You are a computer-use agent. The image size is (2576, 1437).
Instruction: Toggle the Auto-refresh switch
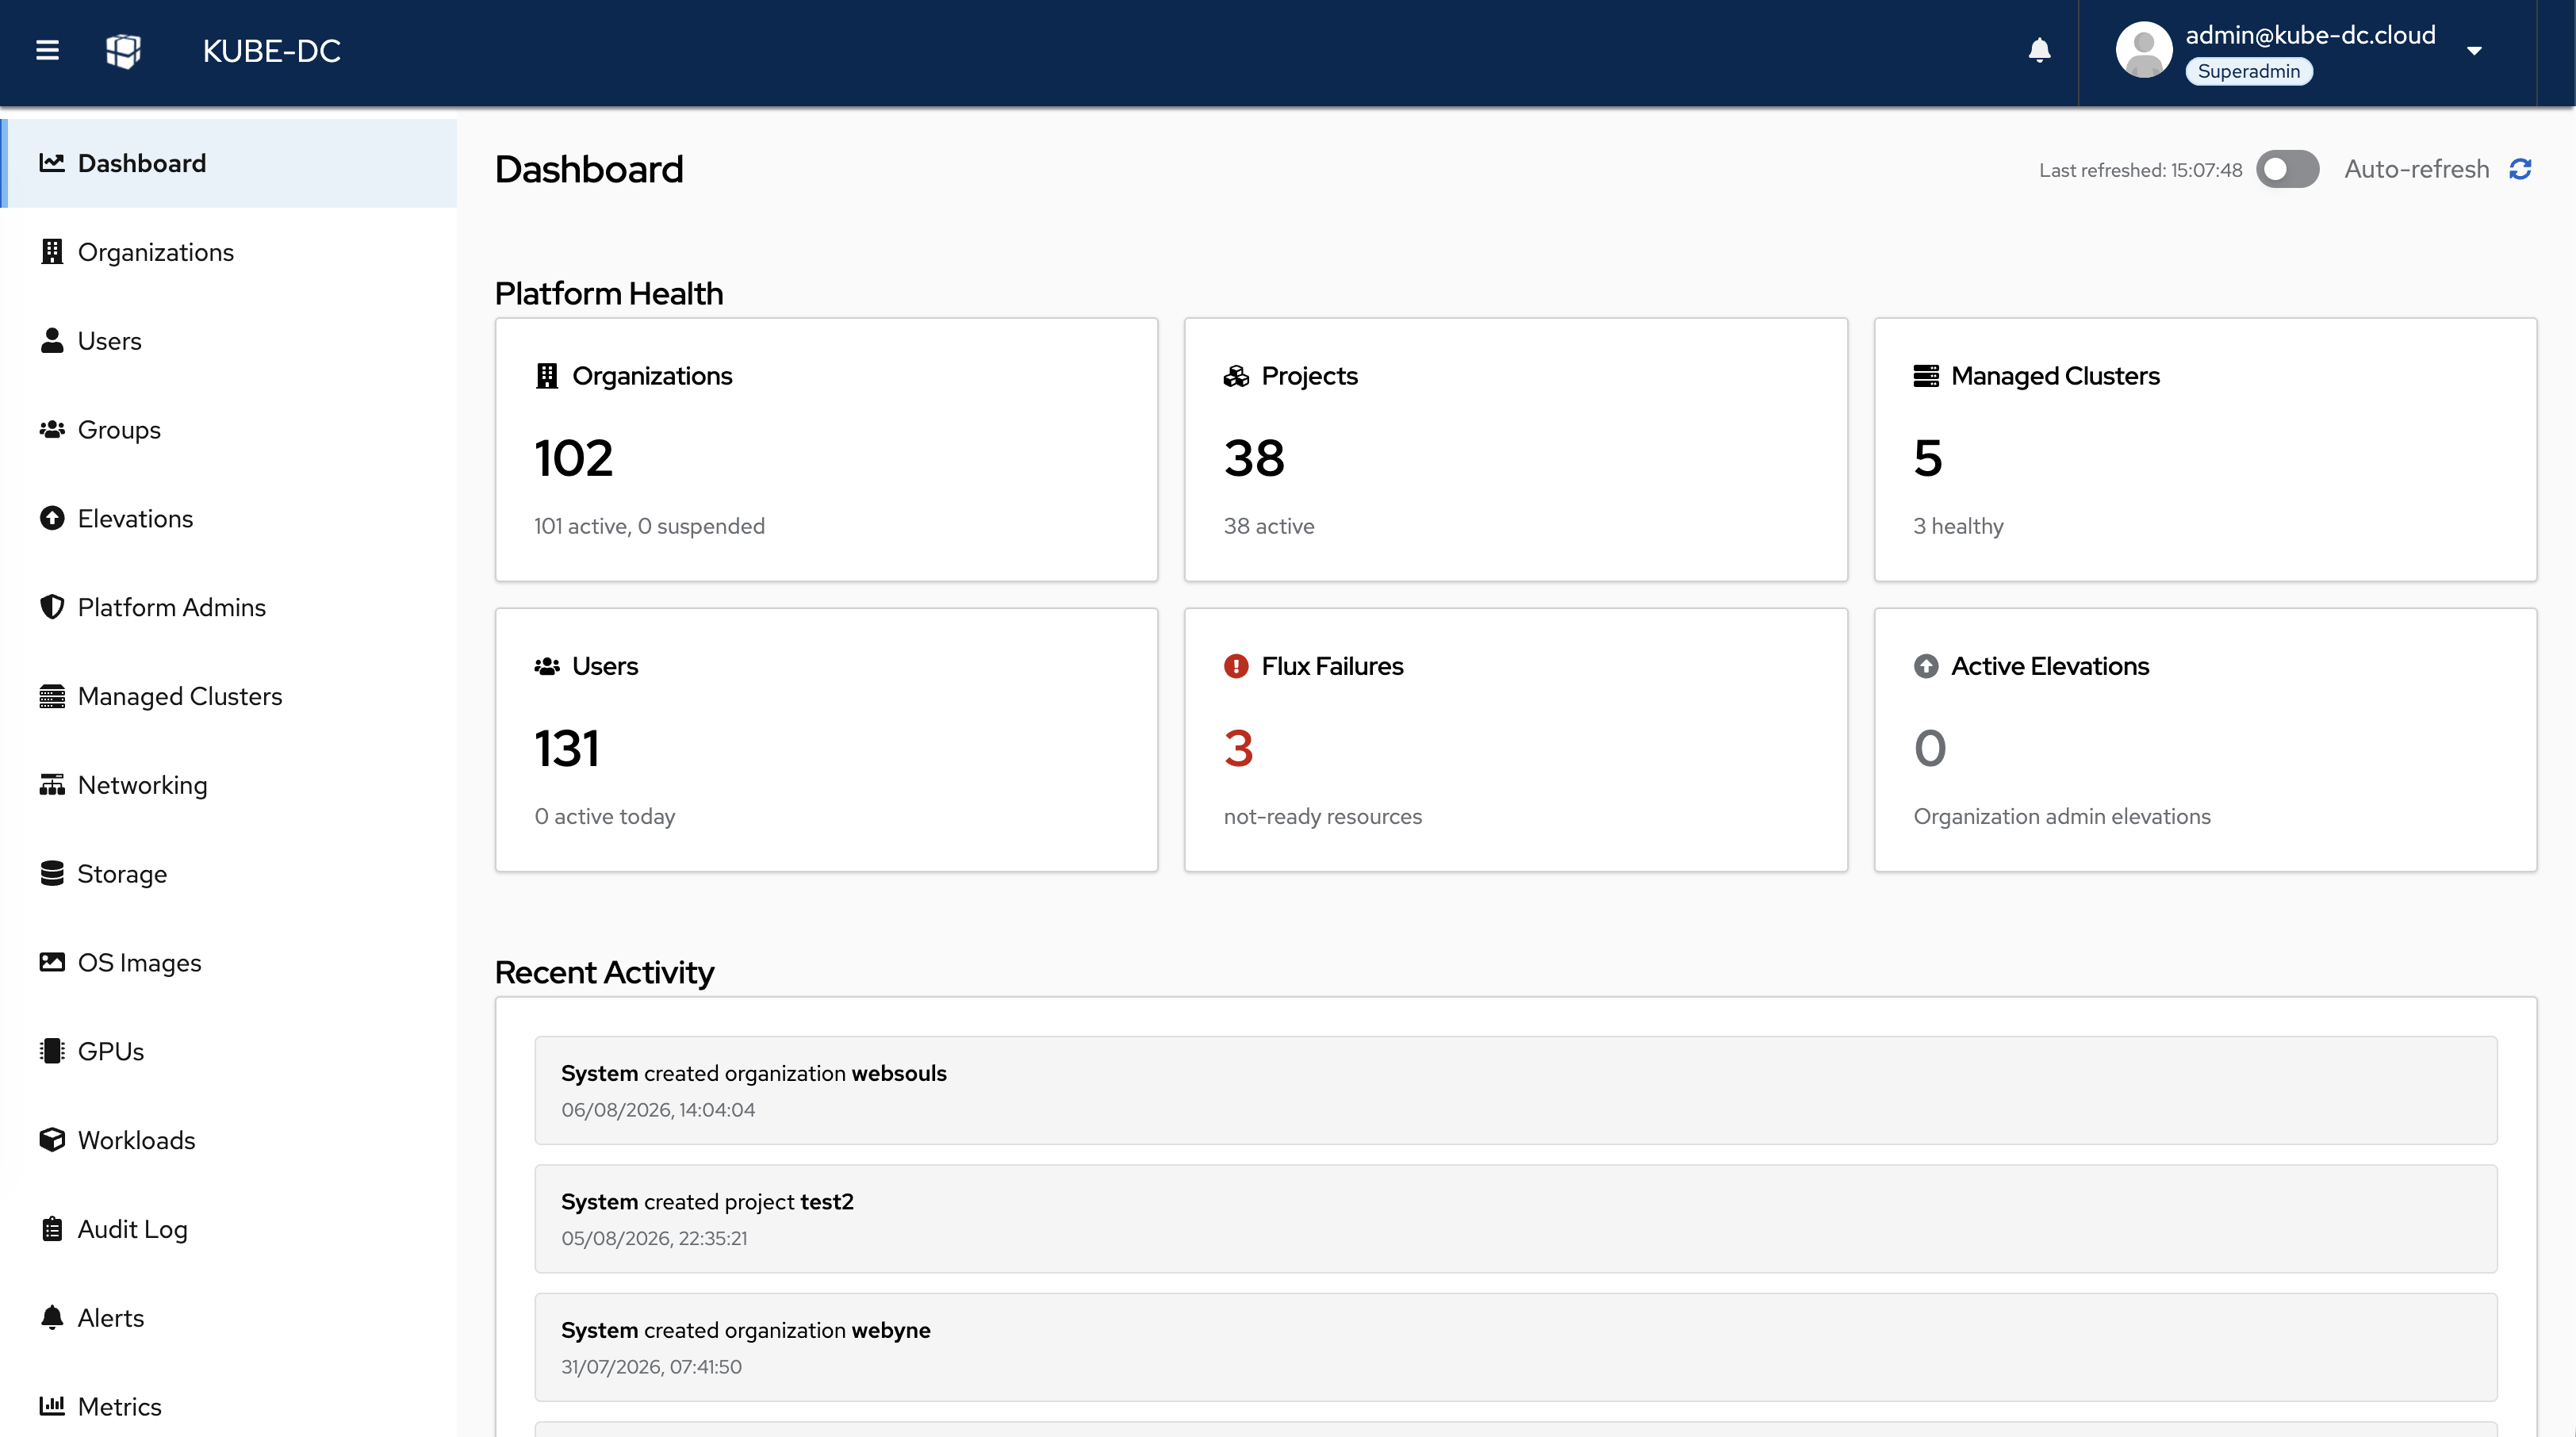pos(2288,169)
